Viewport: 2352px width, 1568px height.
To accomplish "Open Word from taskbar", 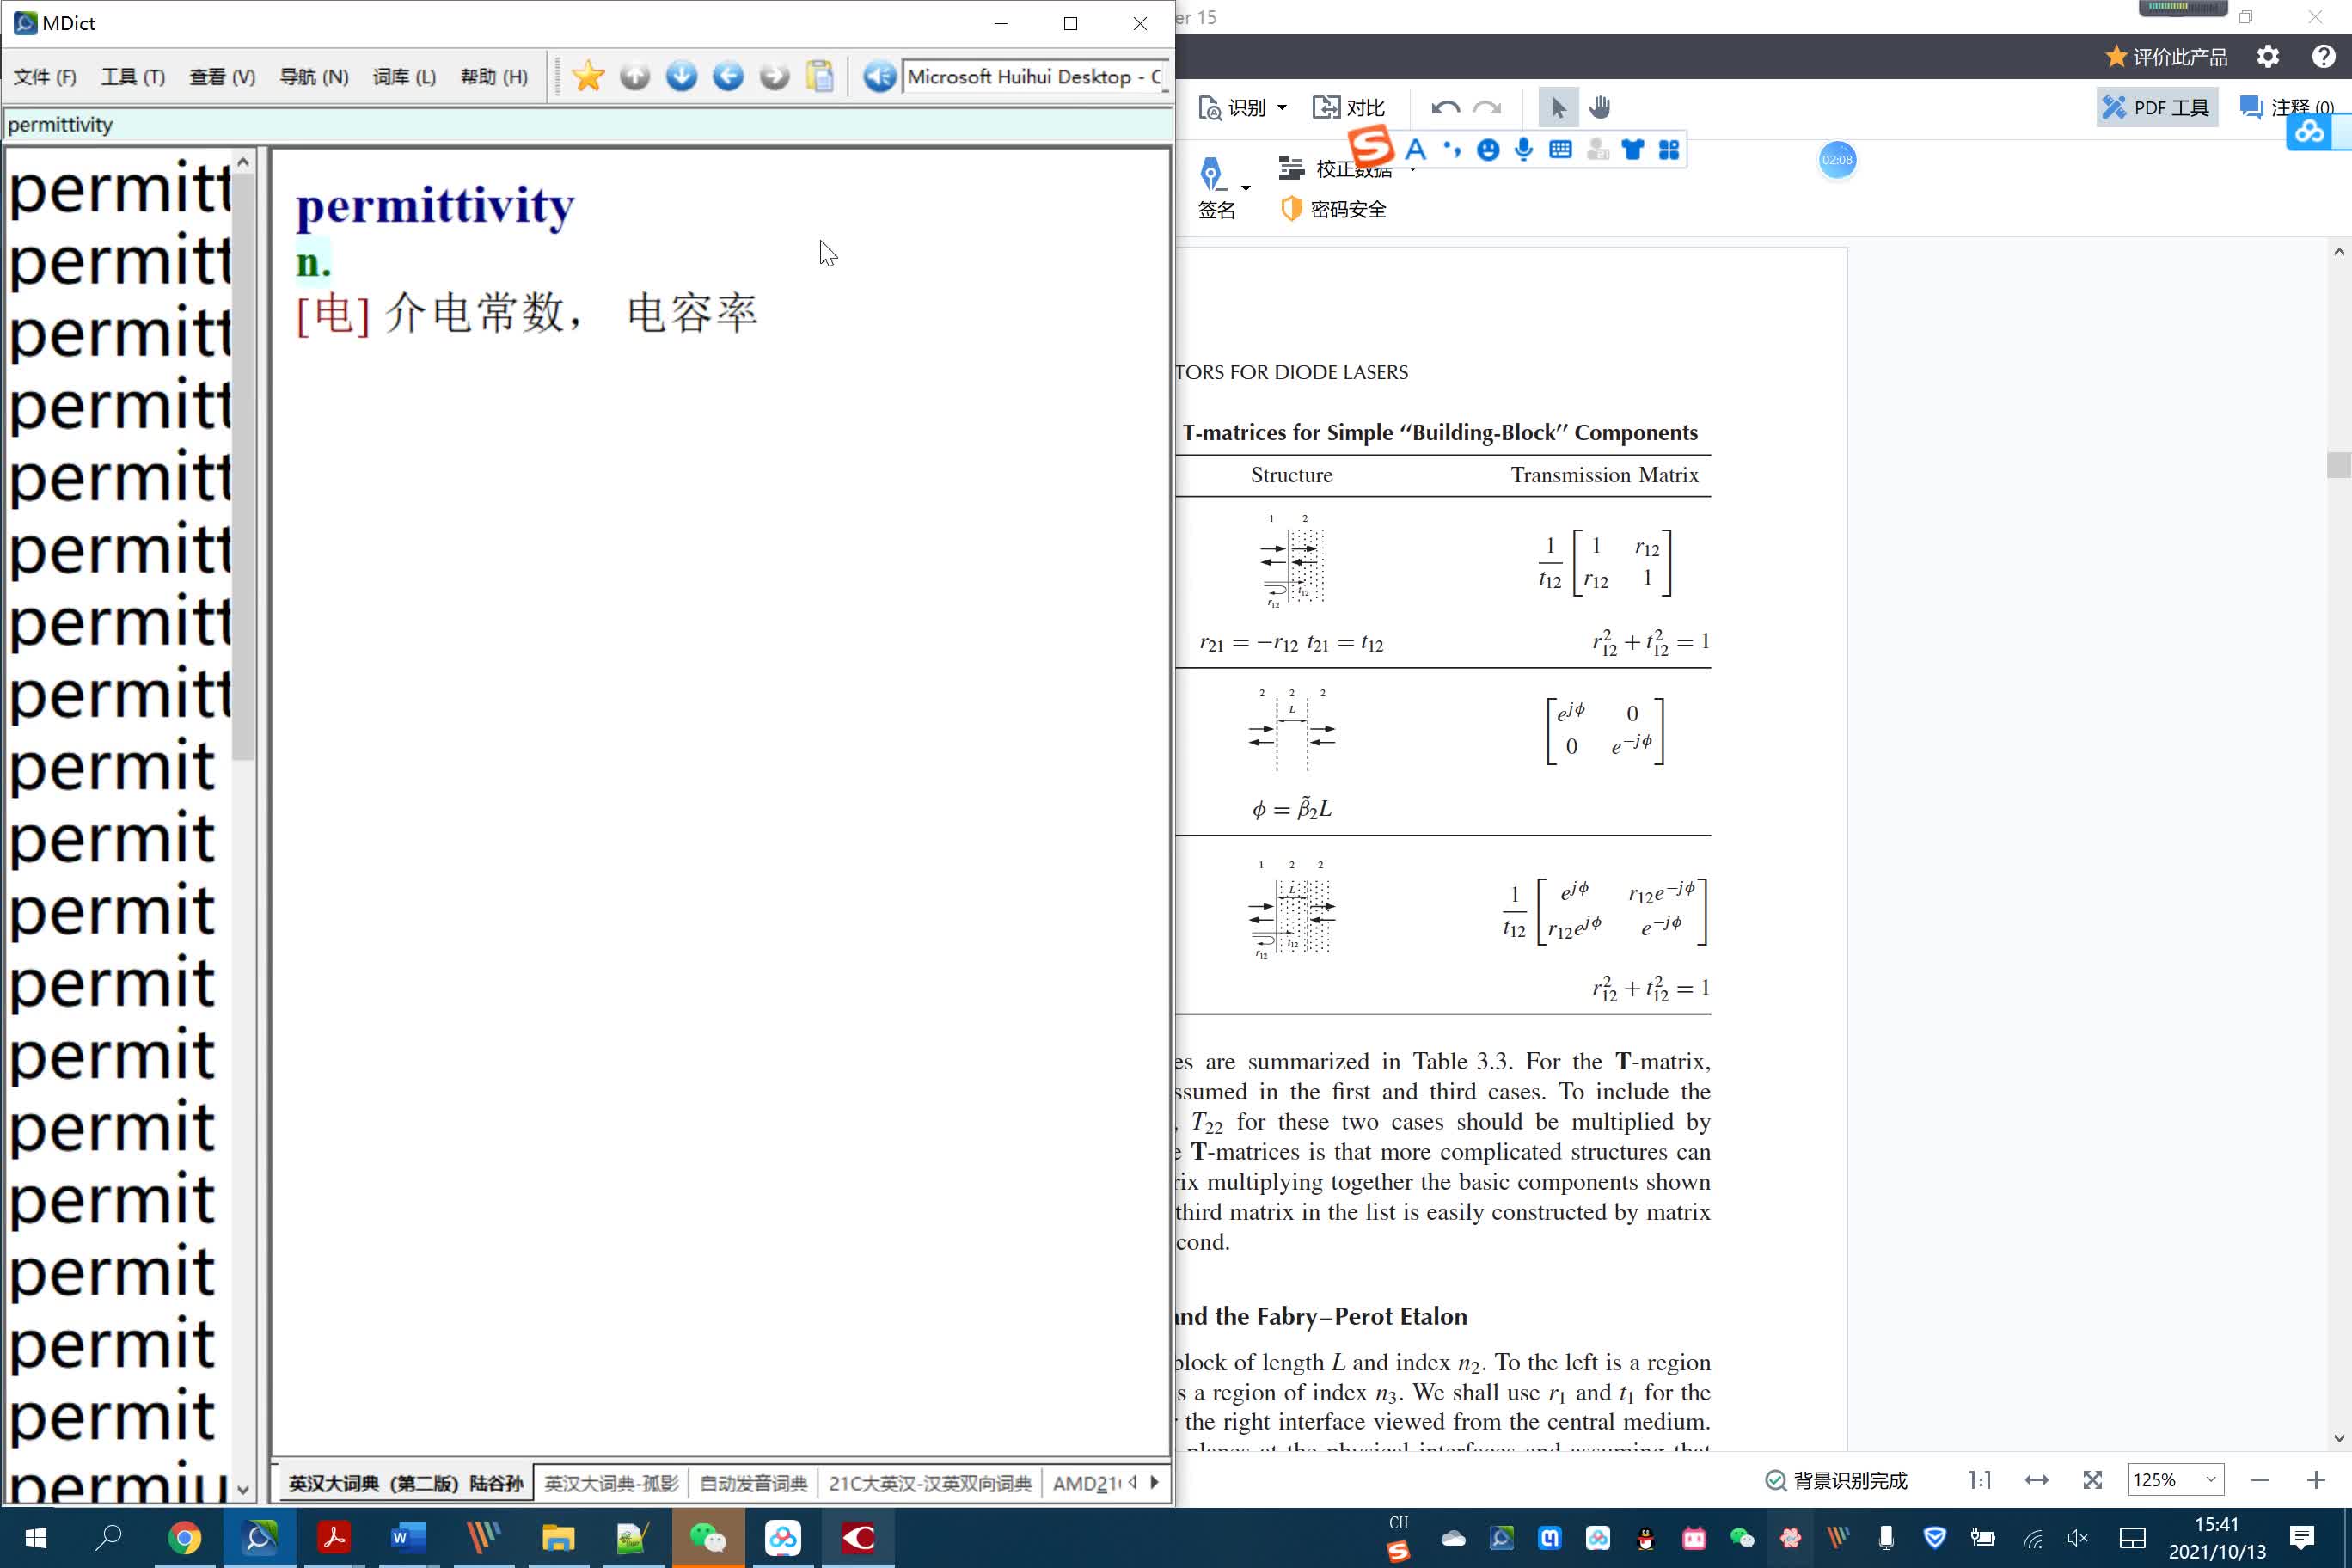I will tap(408, 1537).
